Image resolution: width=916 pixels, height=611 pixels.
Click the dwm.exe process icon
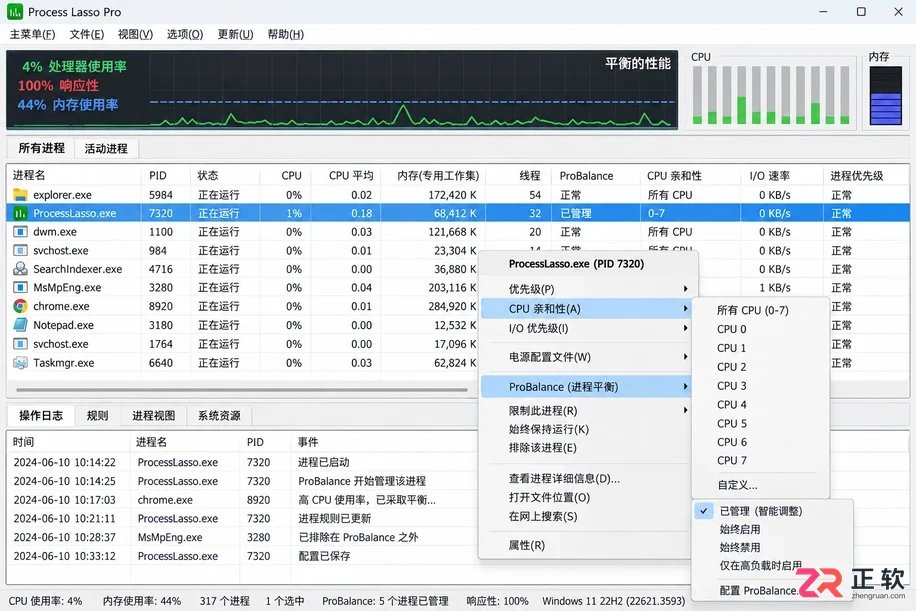[x=20, y=232]
